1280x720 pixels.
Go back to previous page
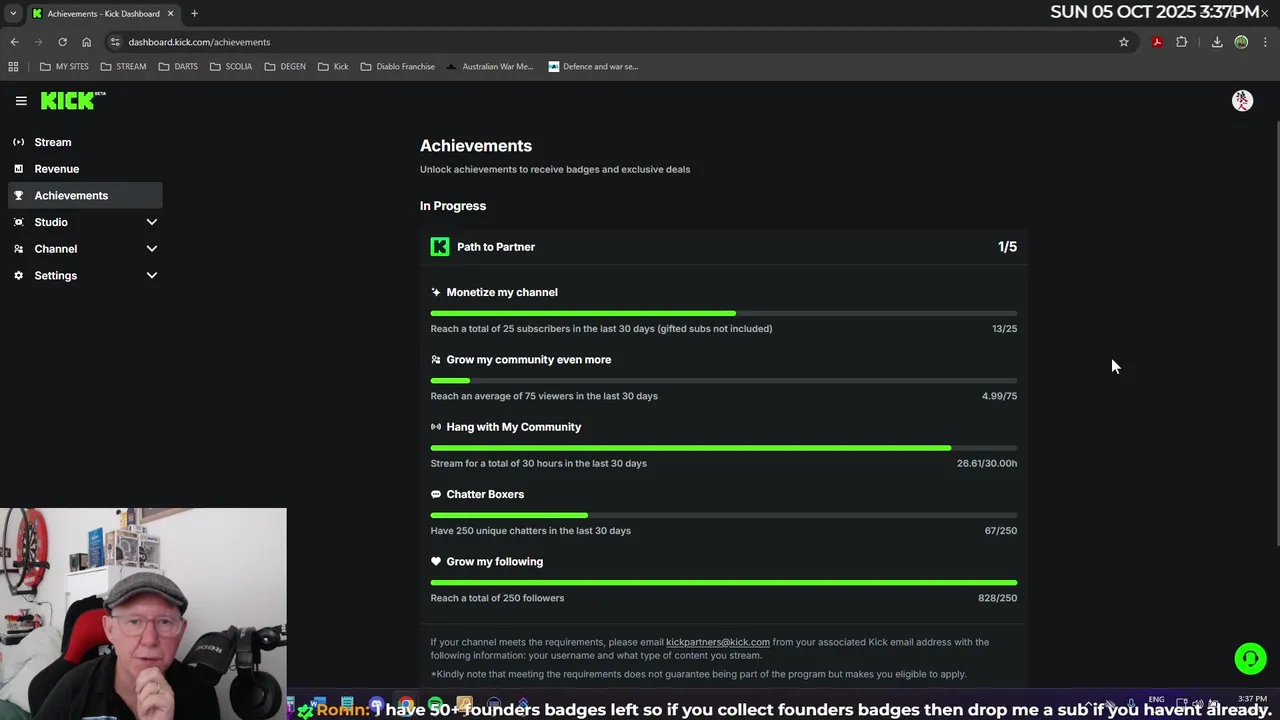pos(14,42)
